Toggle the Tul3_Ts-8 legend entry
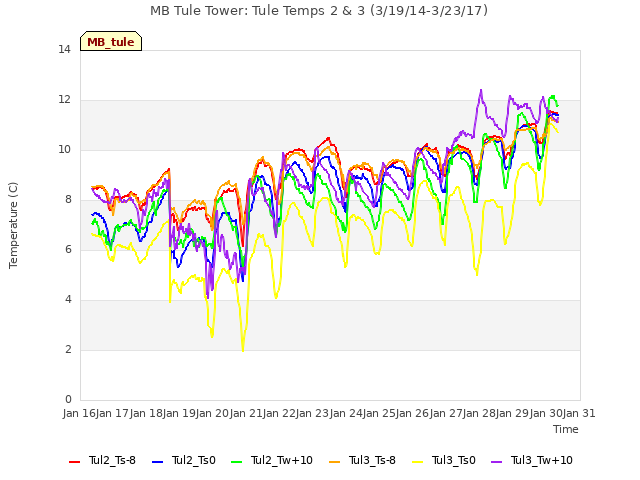Image resolution: width=640 pixels, height=480 pixels. (362, 461)
